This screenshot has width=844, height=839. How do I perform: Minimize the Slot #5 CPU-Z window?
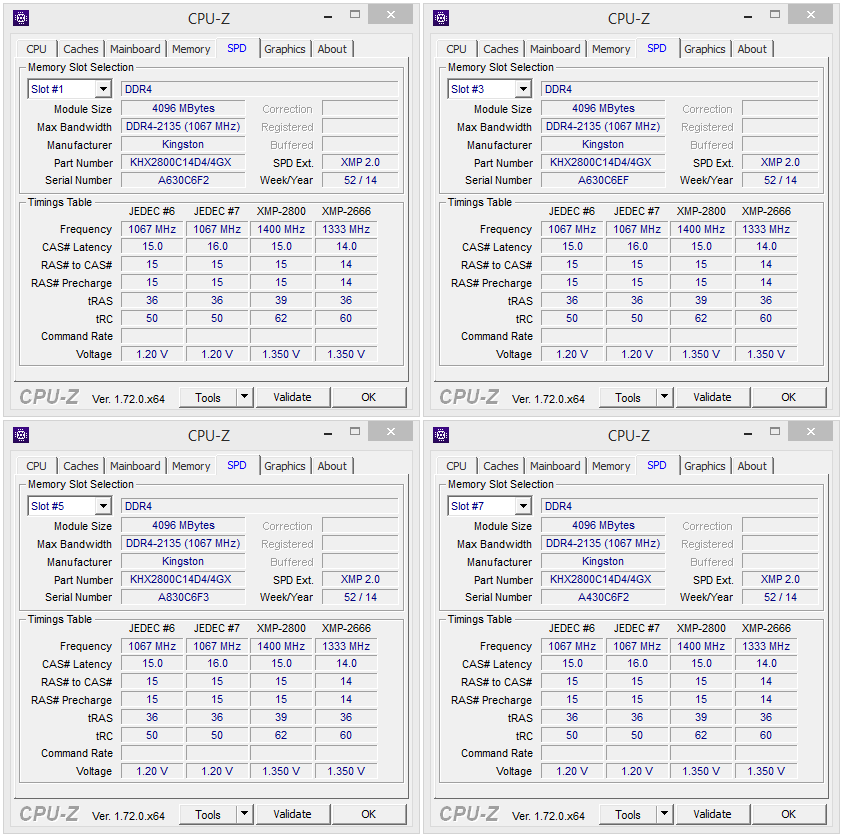coord(328,434)
